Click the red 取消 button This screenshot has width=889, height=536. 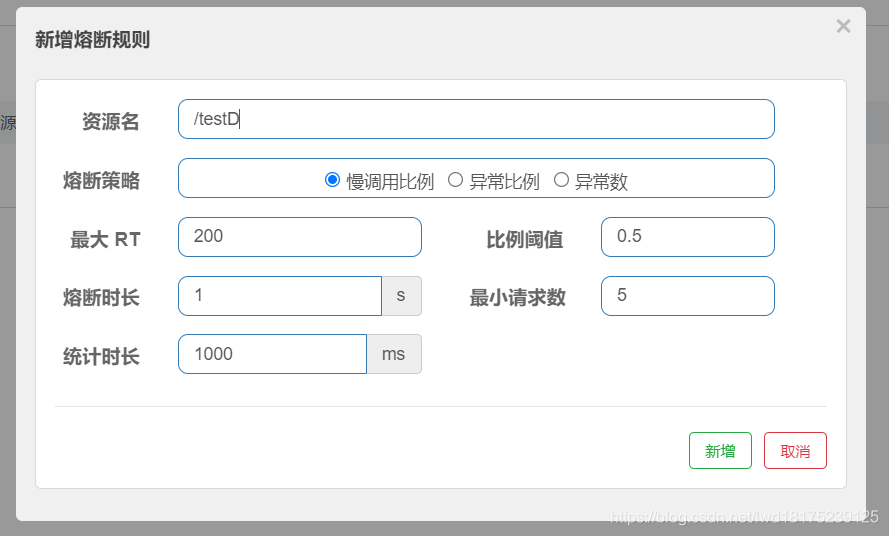coord(795,451)
